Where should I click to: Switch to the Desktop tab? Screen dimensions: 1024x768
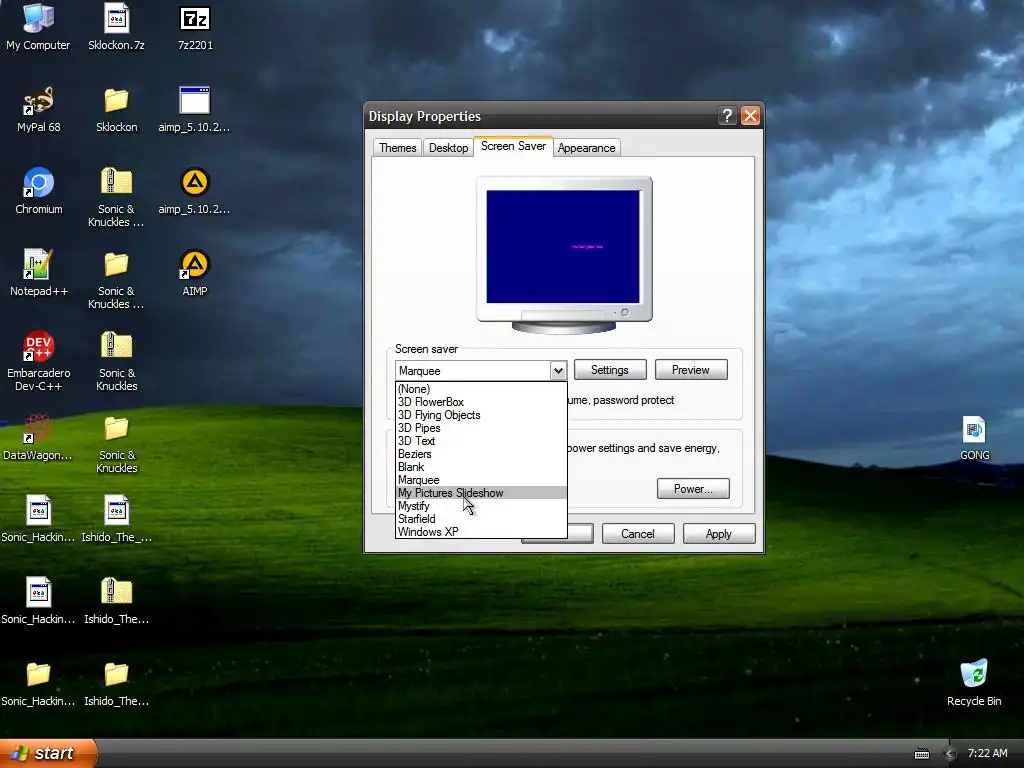point(448,148)
